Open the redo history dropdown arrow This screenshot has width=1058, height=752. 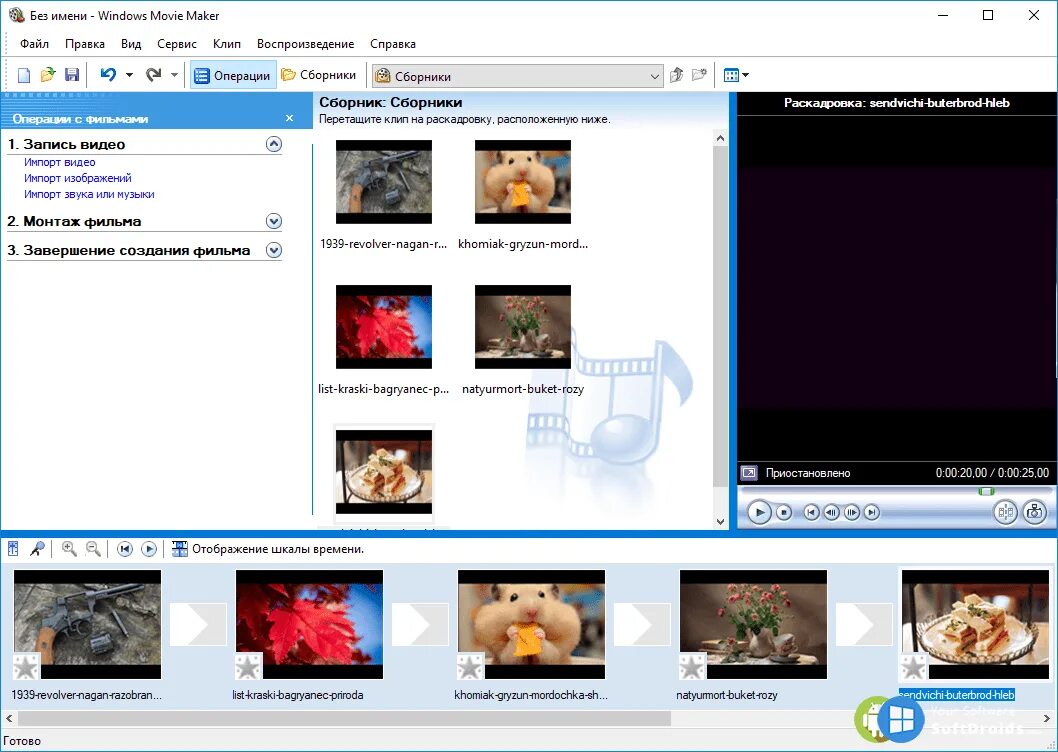[174, 75]
